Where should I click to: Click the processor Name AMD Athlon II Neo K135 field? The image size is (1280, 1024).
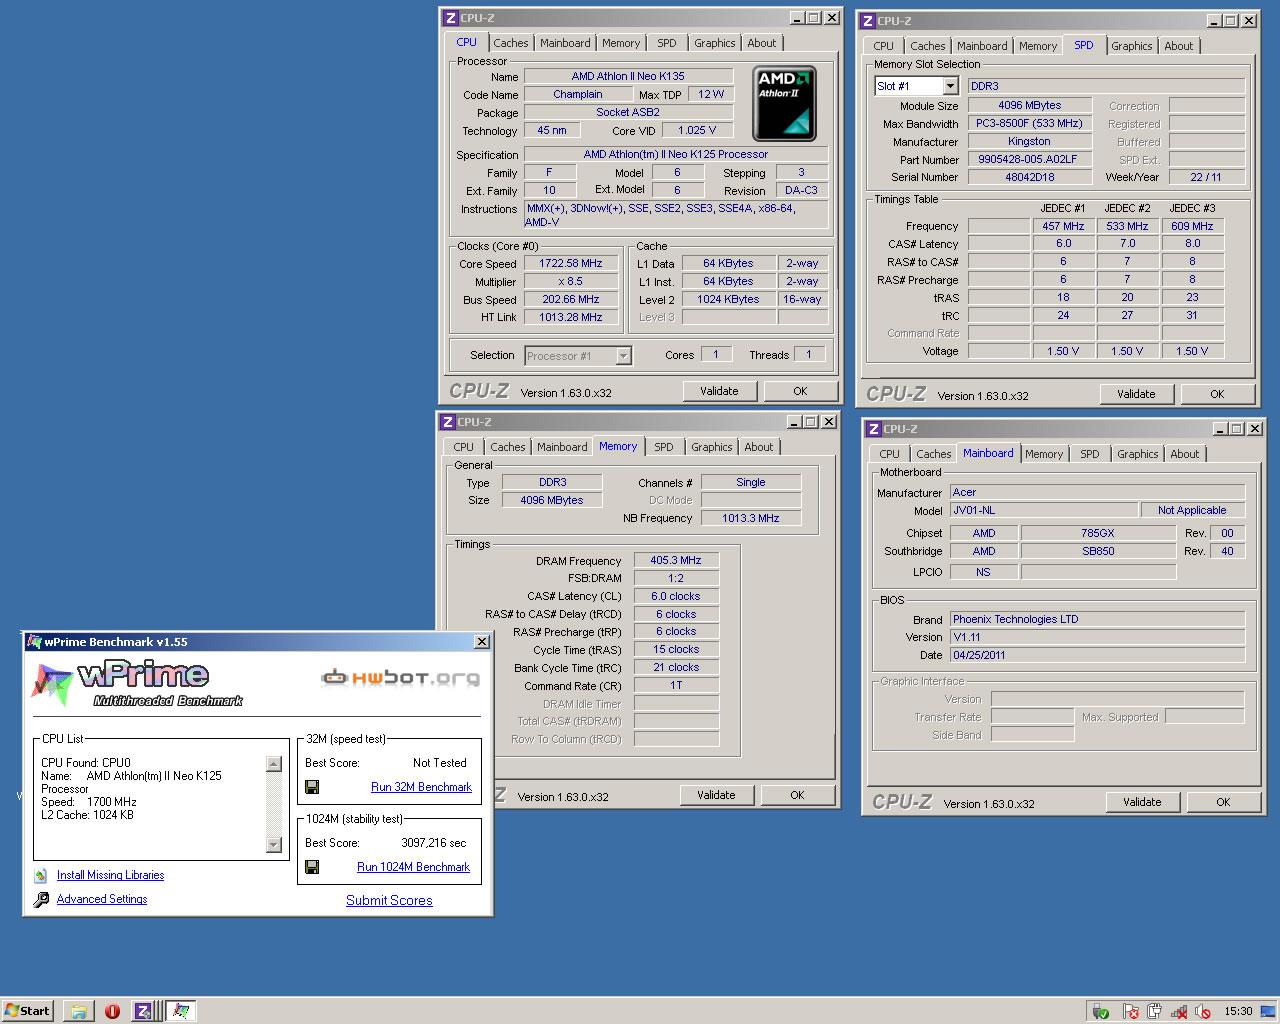point(628,76)
